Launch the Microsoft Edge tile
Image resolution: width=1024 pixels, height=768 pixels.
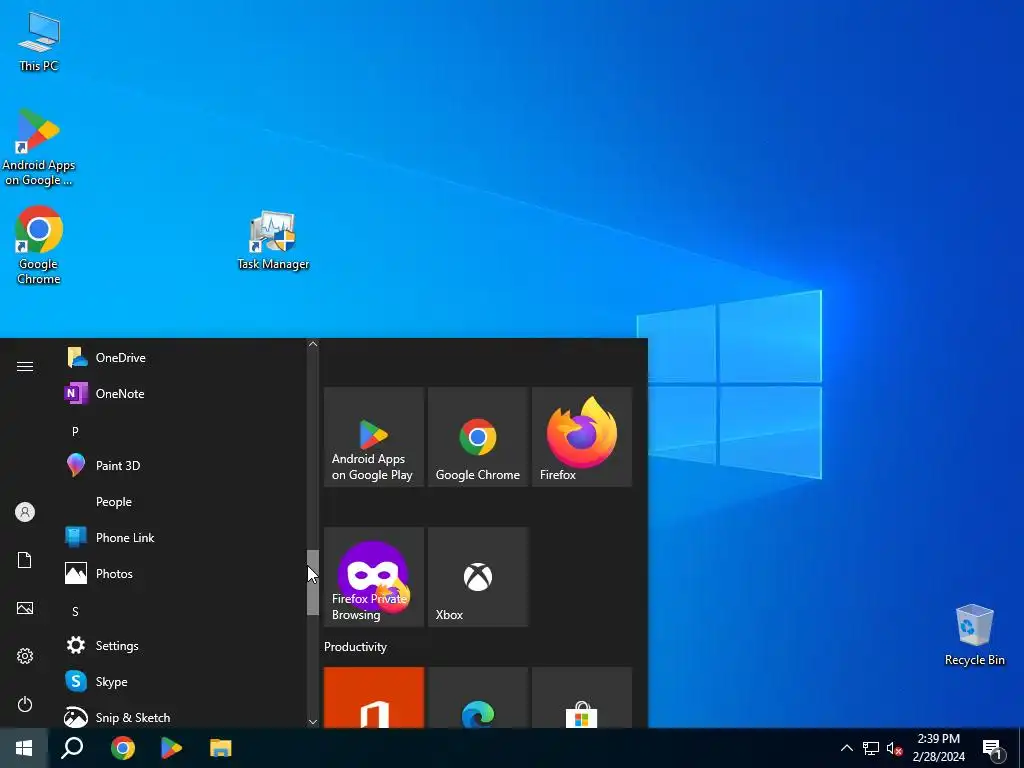[x=478, y=697]
